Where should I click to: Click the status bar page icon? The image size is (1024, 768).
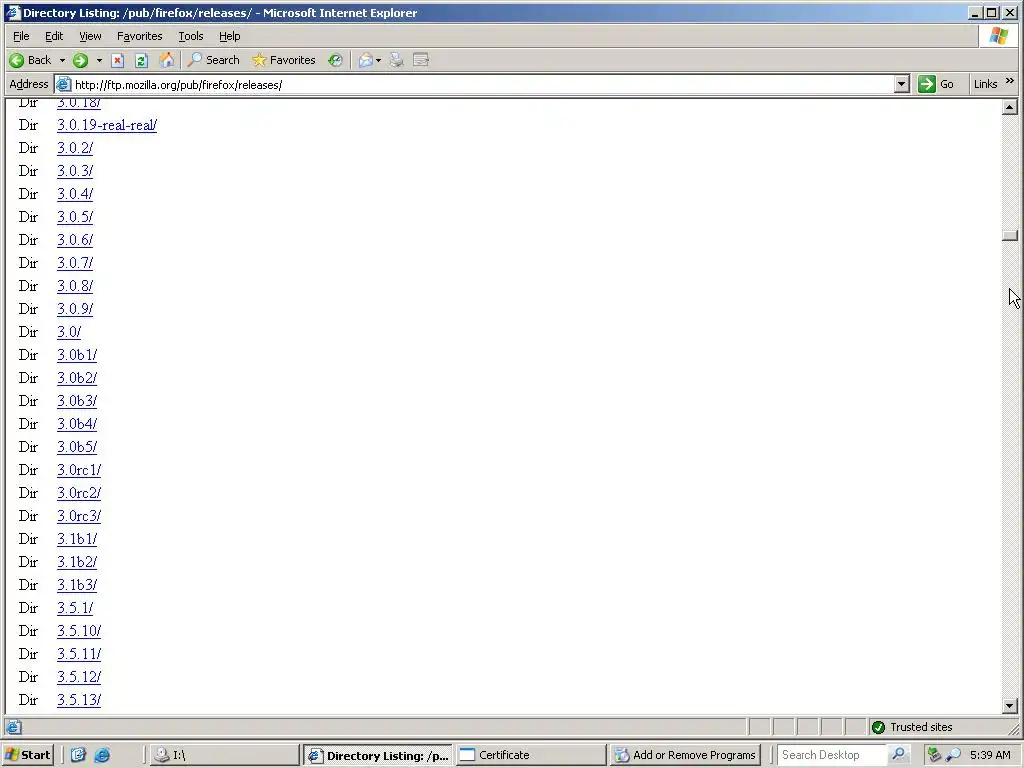tap(14, 727)
